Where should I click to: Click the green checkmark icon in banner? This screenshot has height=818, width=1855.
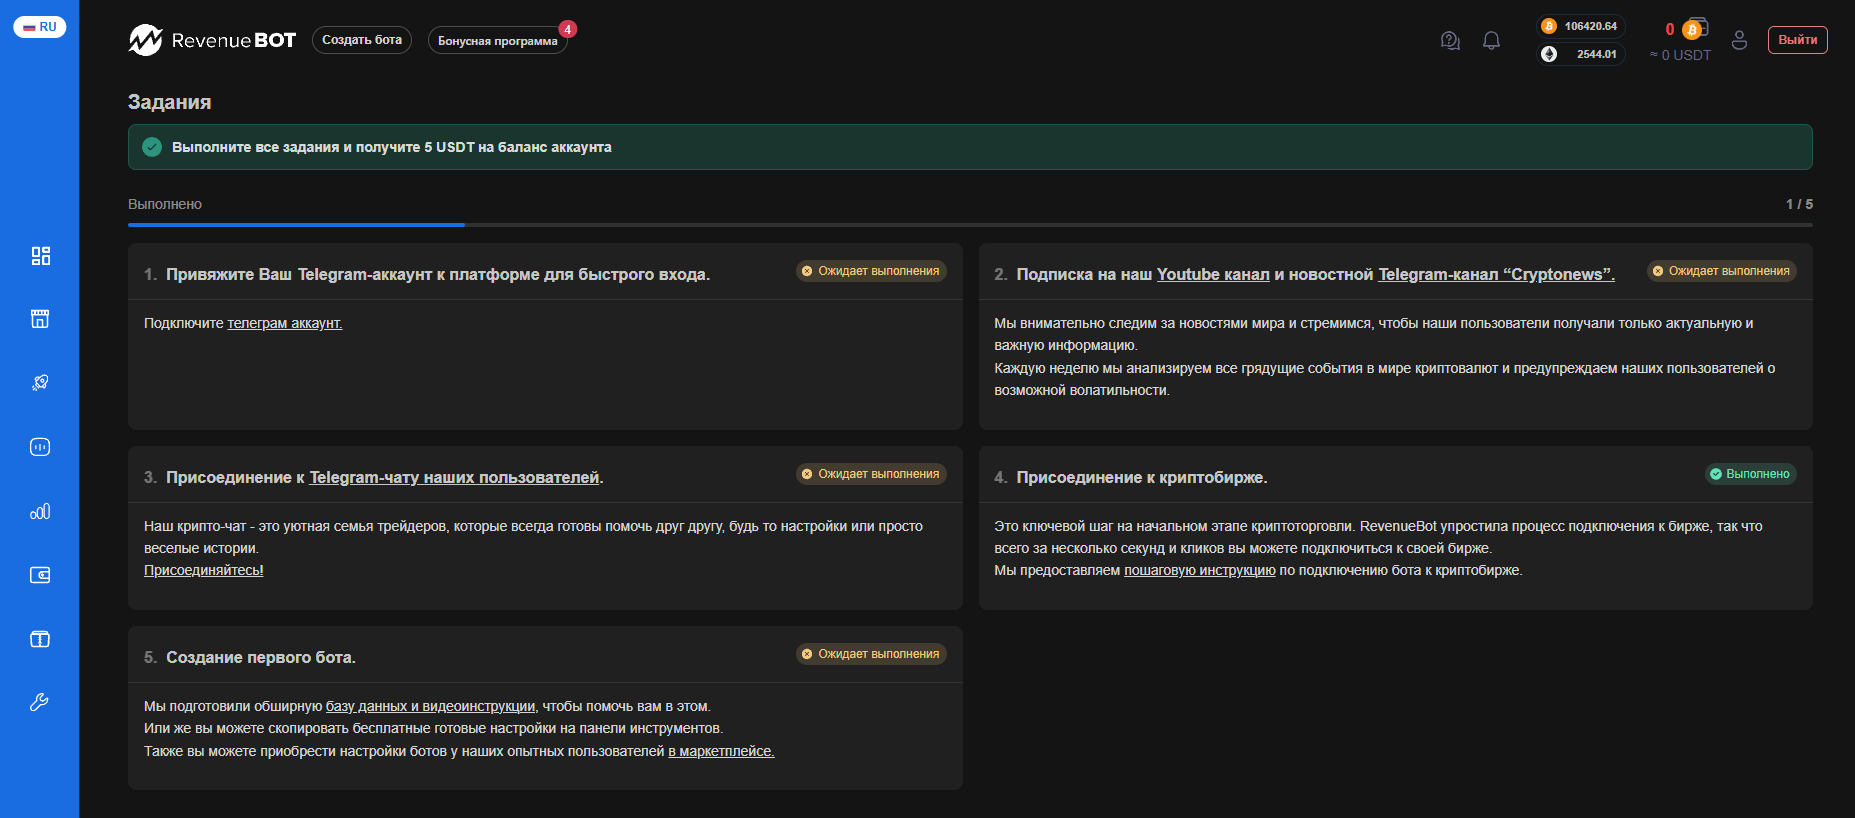152,147
